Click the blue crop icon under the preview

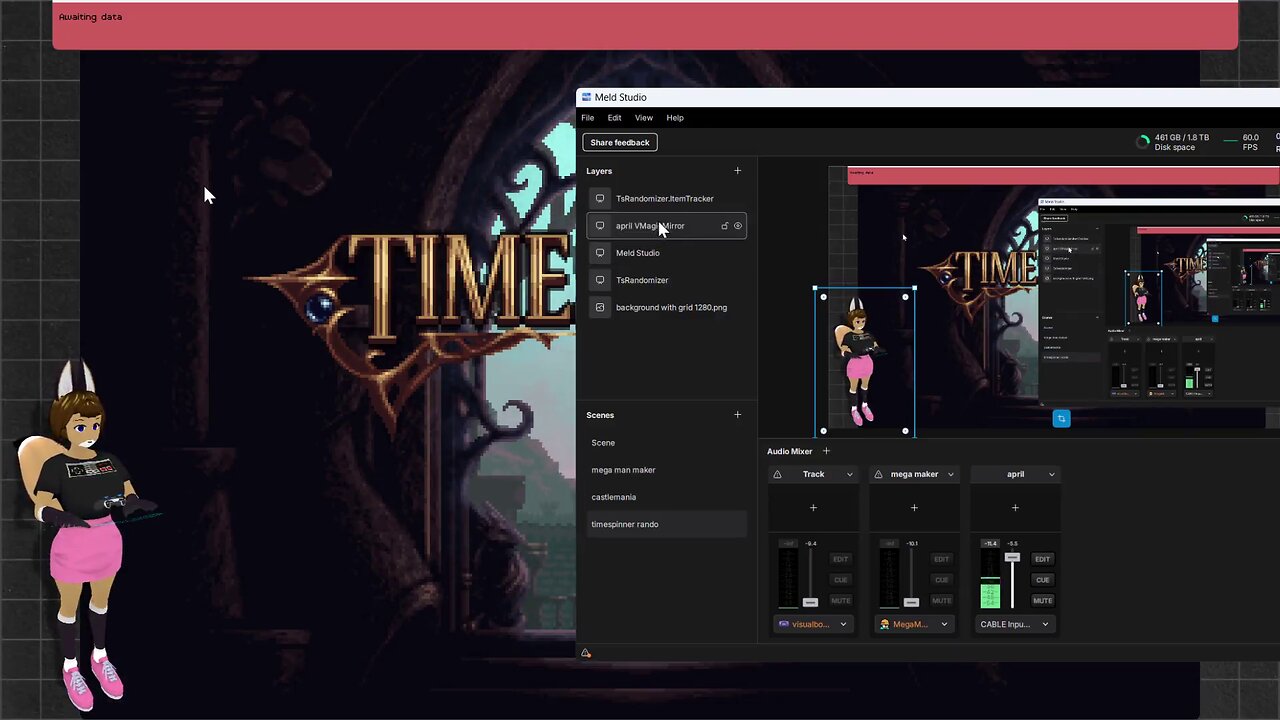coord(1061,418)
